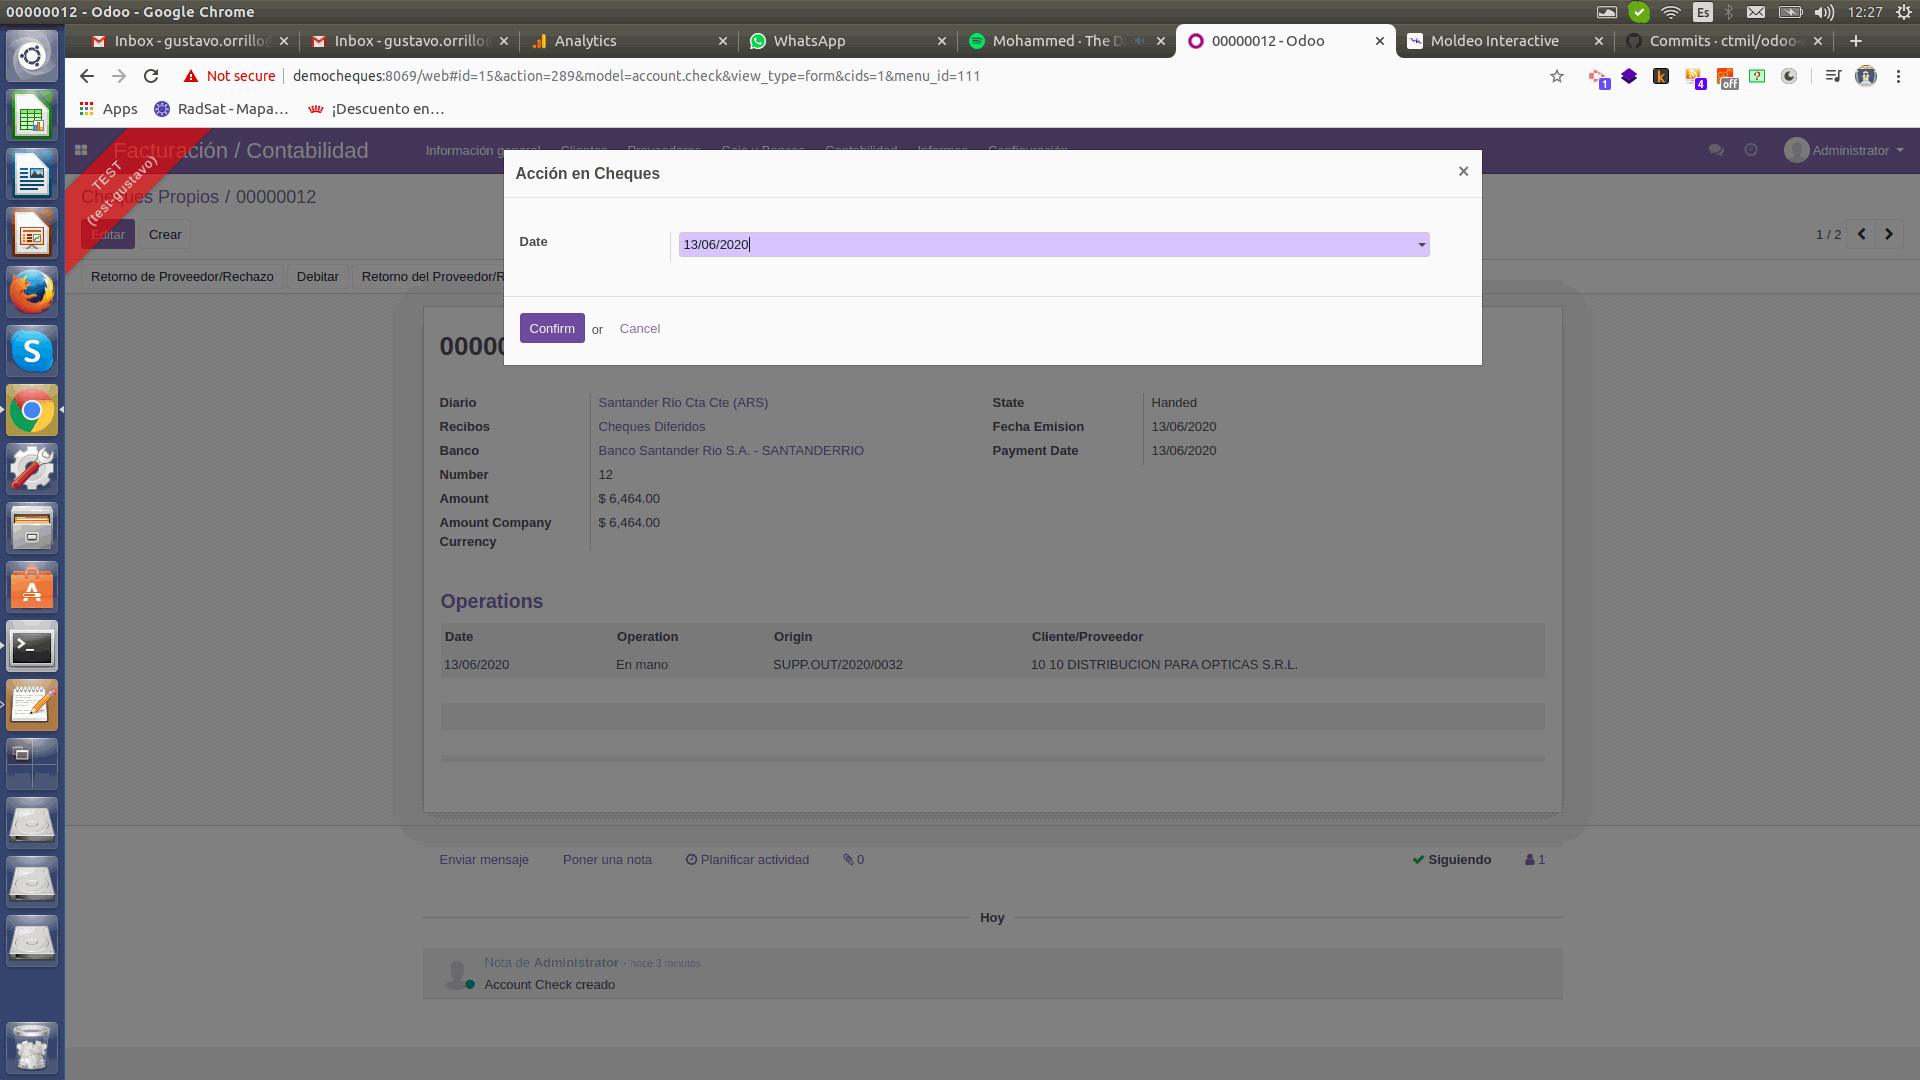This screenshot has height=1080, width=1920.
Task: Click Retorno de Proveedor/Rechazo button
Action: [x=182, y=277]
